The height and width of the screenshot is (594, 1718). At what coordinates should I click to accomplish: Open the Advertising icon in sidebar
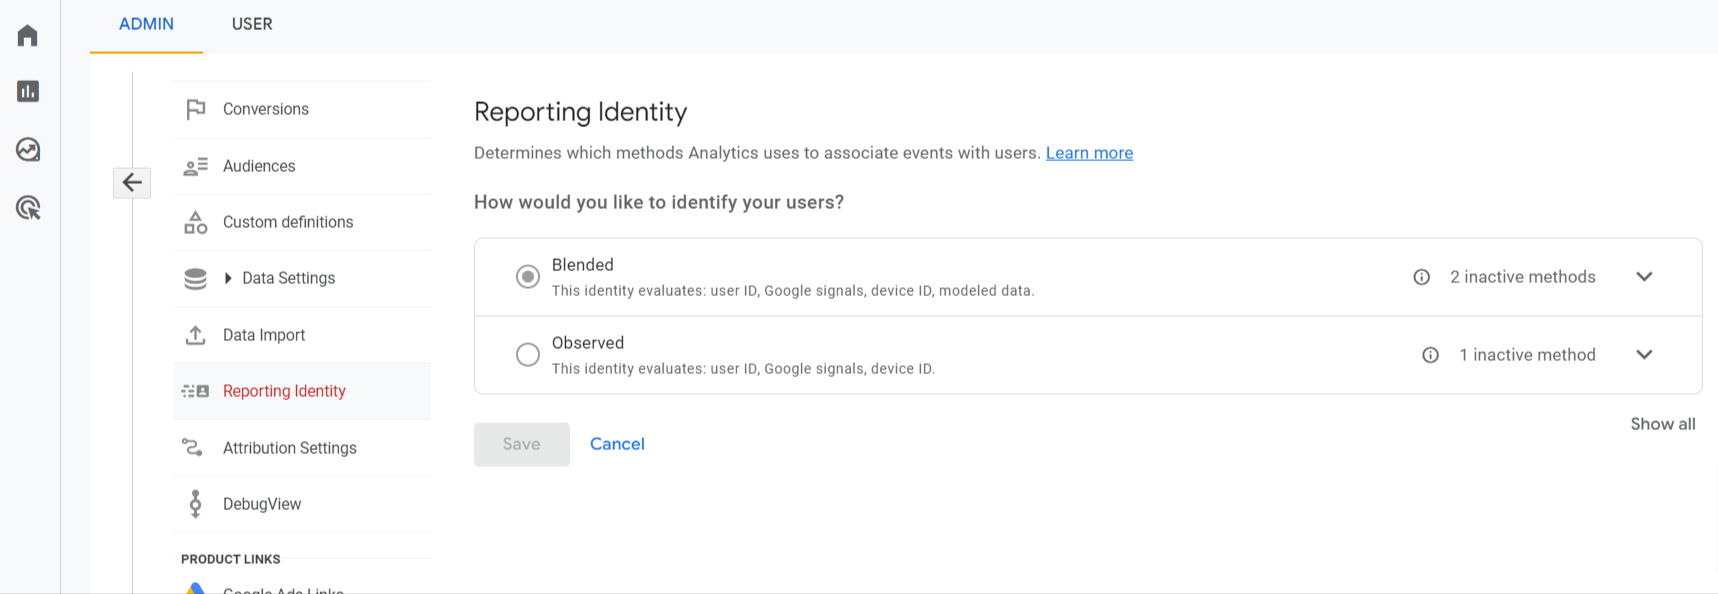pyautogui.click(x=28, y=208)
